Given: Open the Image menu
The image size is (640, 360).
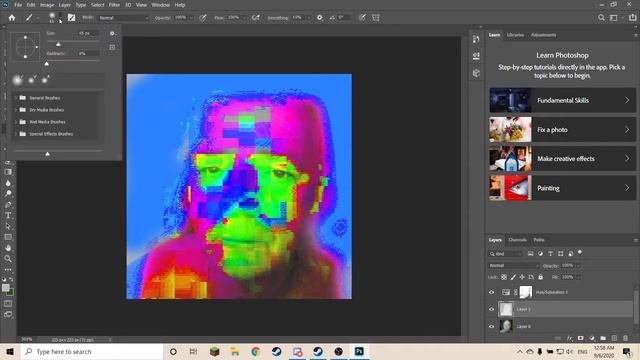Looking at the screenshot, I should point(47,5).
